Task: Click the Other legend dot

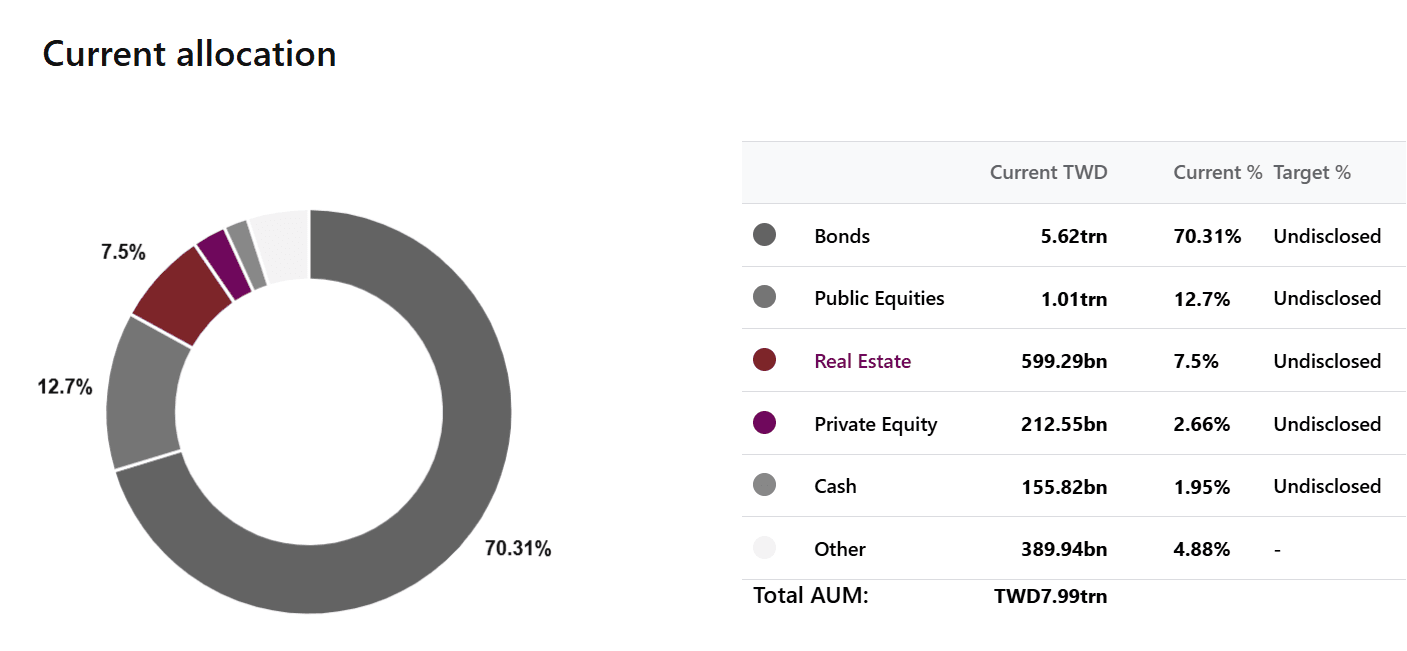Action: (x=764, y=548)
